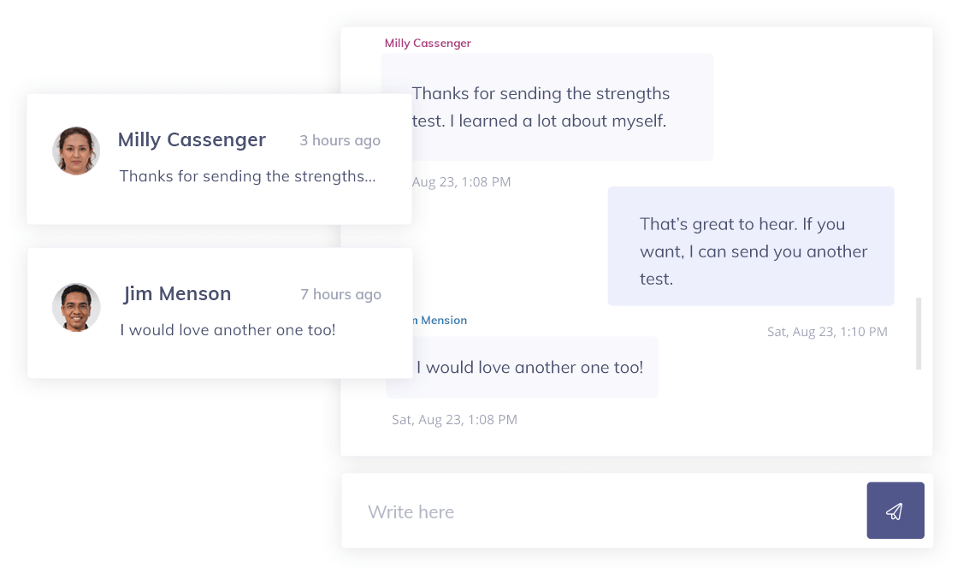Click the paper plane send icon
977x585 pixels.
[x=895, y=511]
